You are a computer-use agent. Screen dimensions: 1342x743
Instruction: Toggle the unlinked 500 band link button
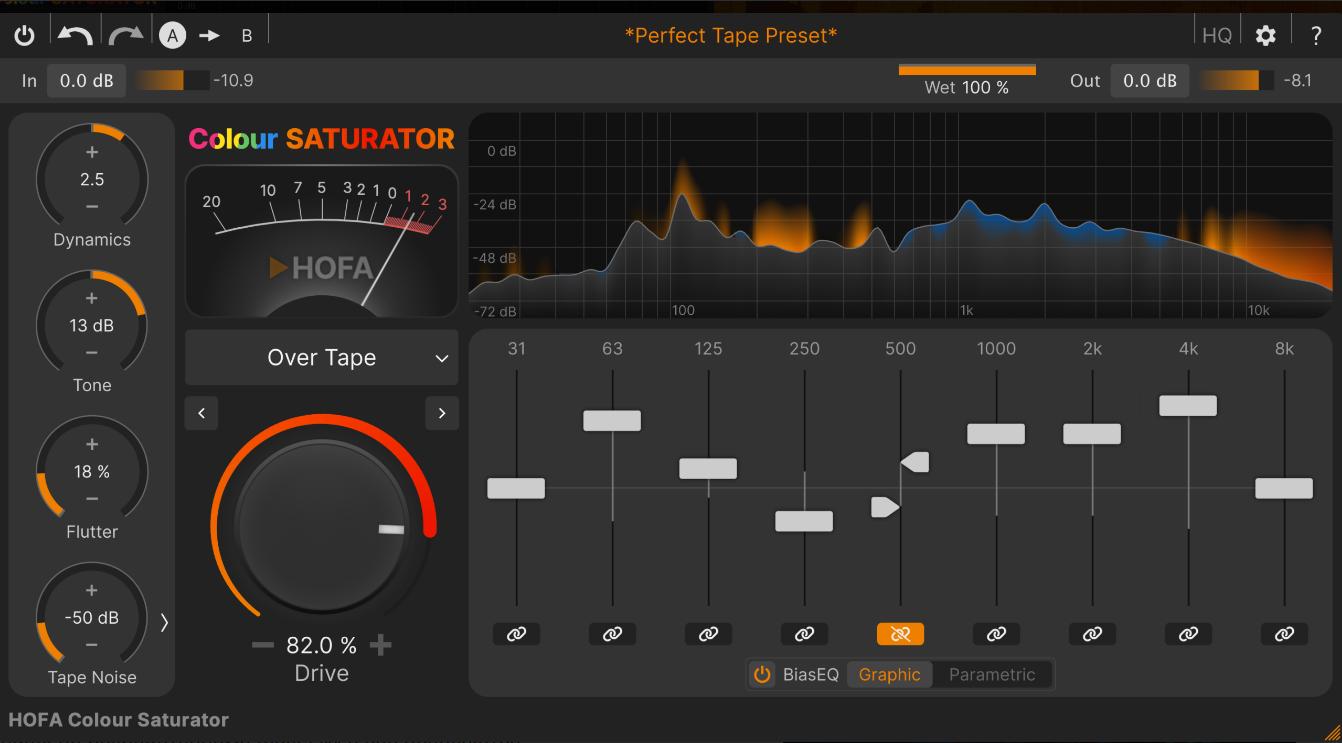point(900,634)
